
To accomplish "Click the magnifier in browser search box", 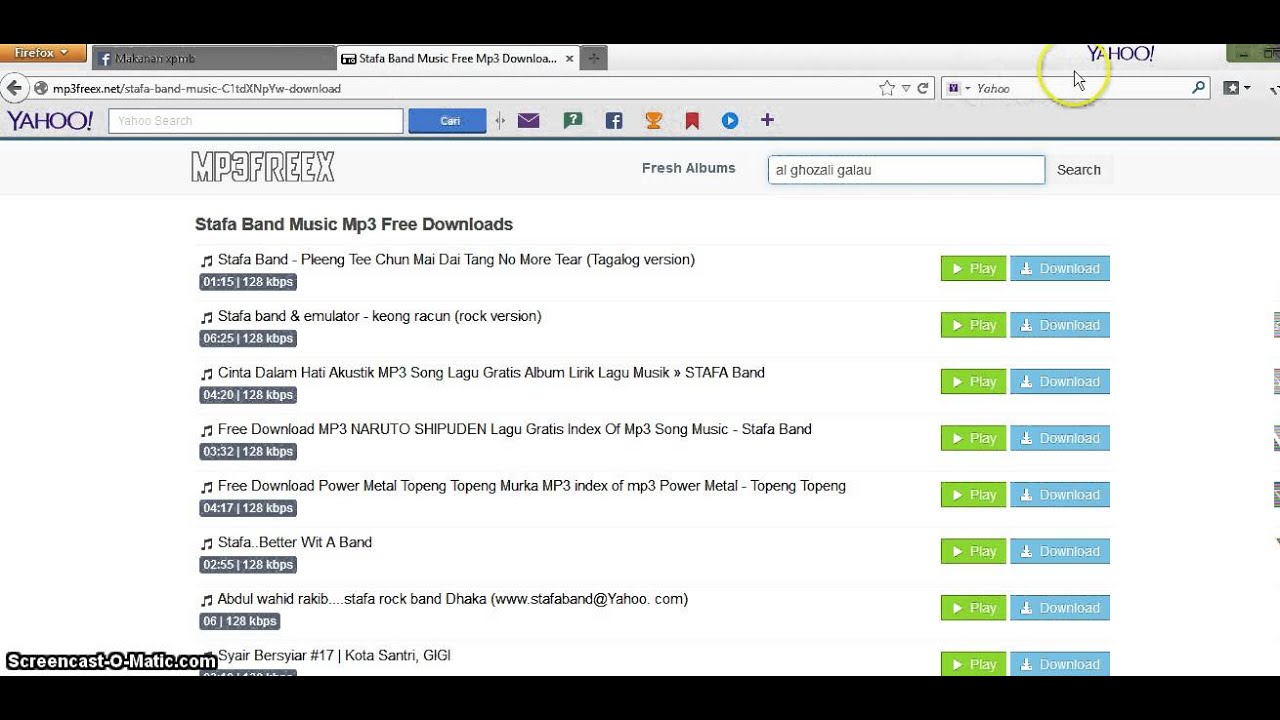I will tap(1198, 88).
